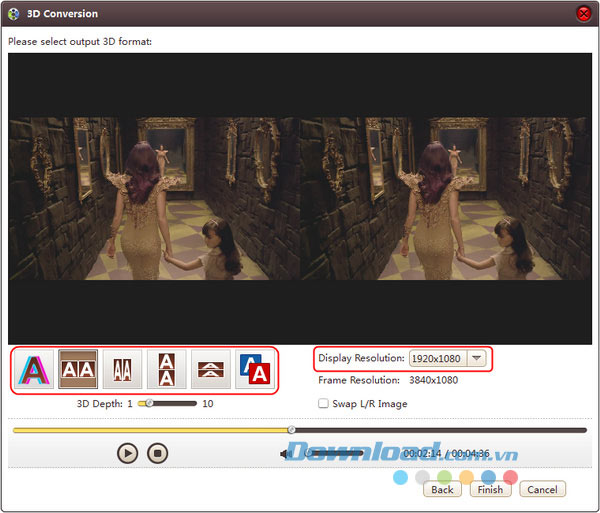Click the Frame Resolution value 3840x1080
Viewport: 600px width, 513px height.
point(434,380)
